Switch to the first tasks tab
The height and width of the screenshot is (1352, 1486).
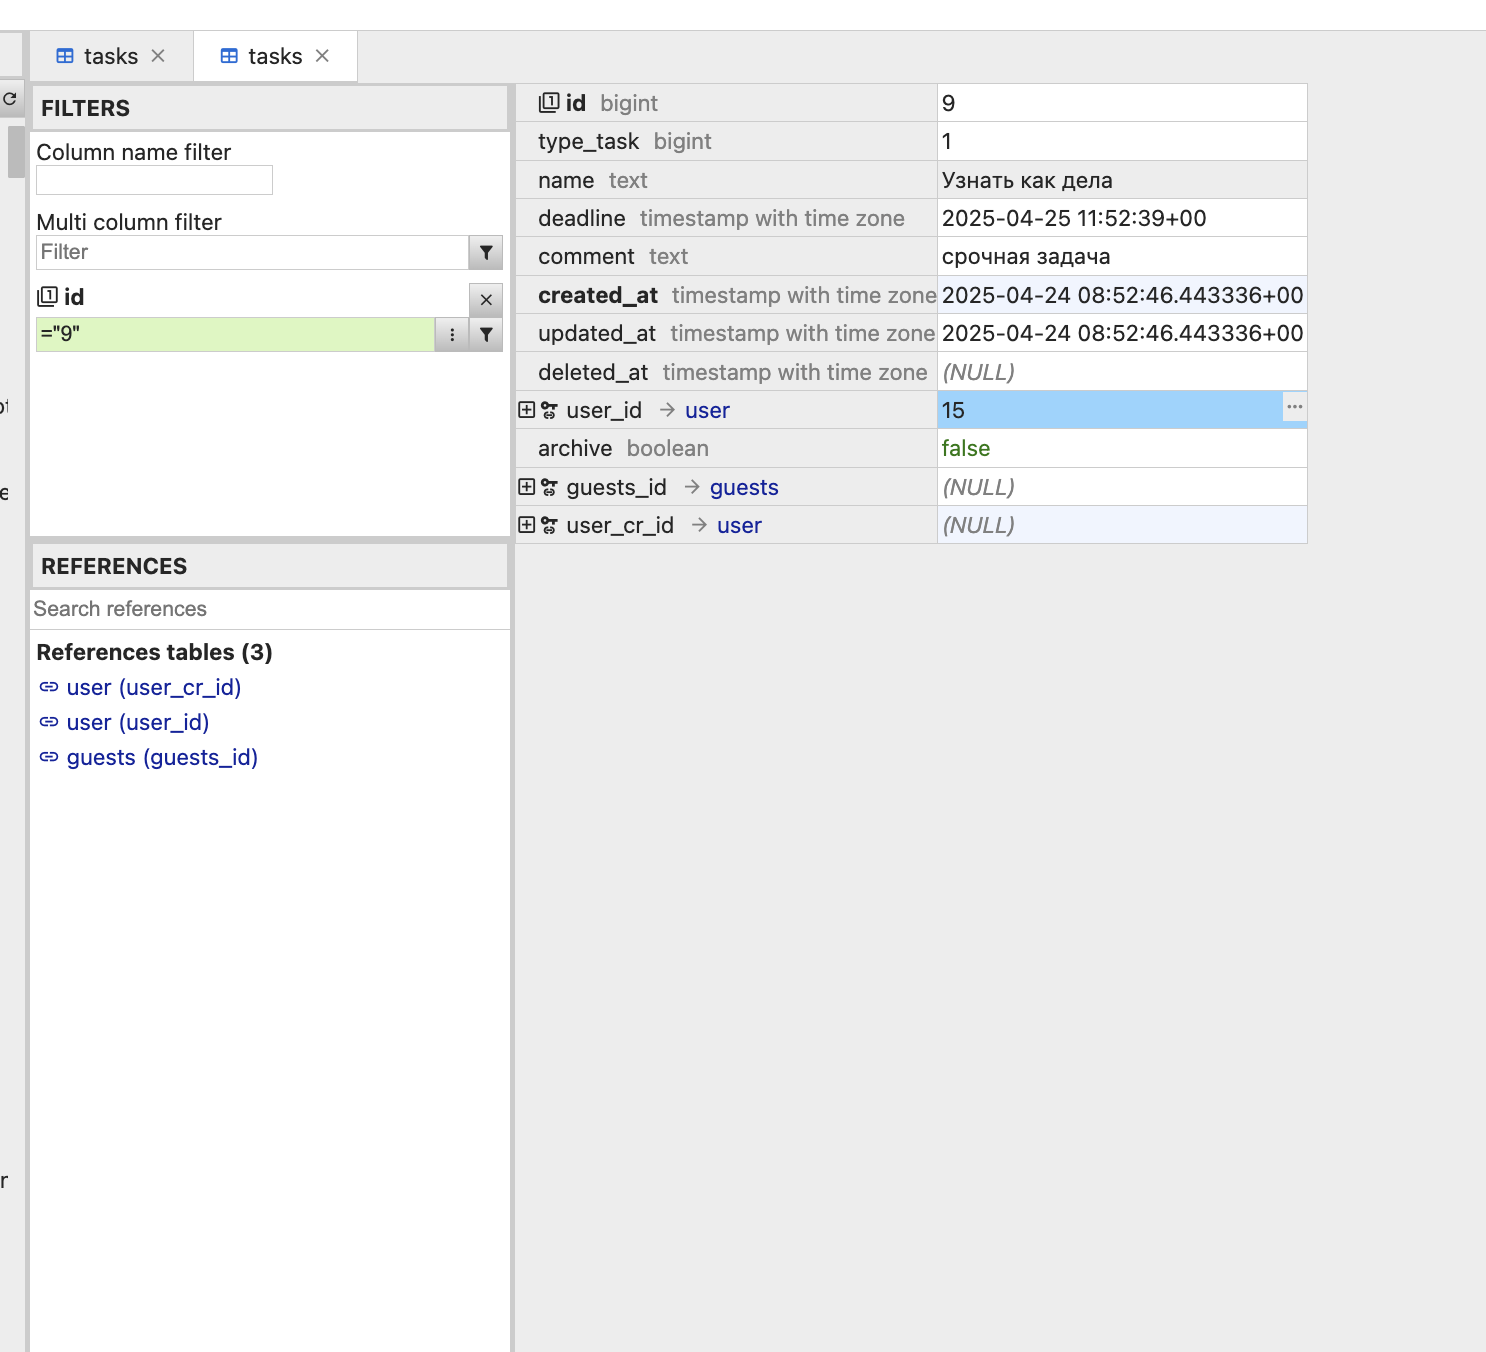pos(110,56)
